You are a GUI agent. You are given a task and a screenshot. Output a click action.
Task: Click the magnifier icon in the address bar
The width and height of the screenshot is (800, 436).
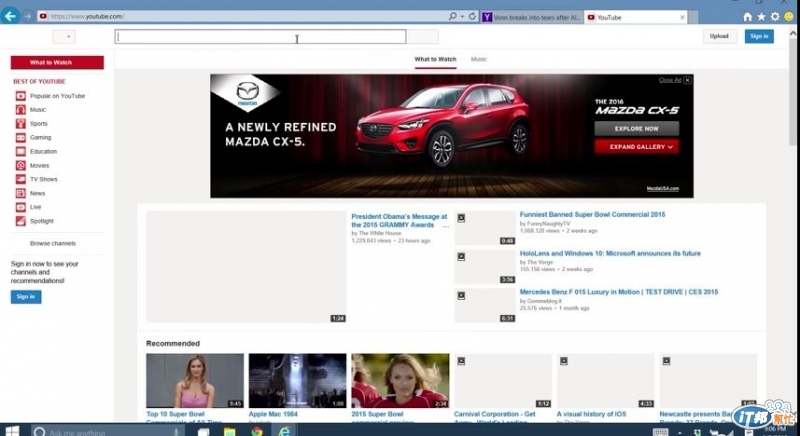click(x=453, y=16)
